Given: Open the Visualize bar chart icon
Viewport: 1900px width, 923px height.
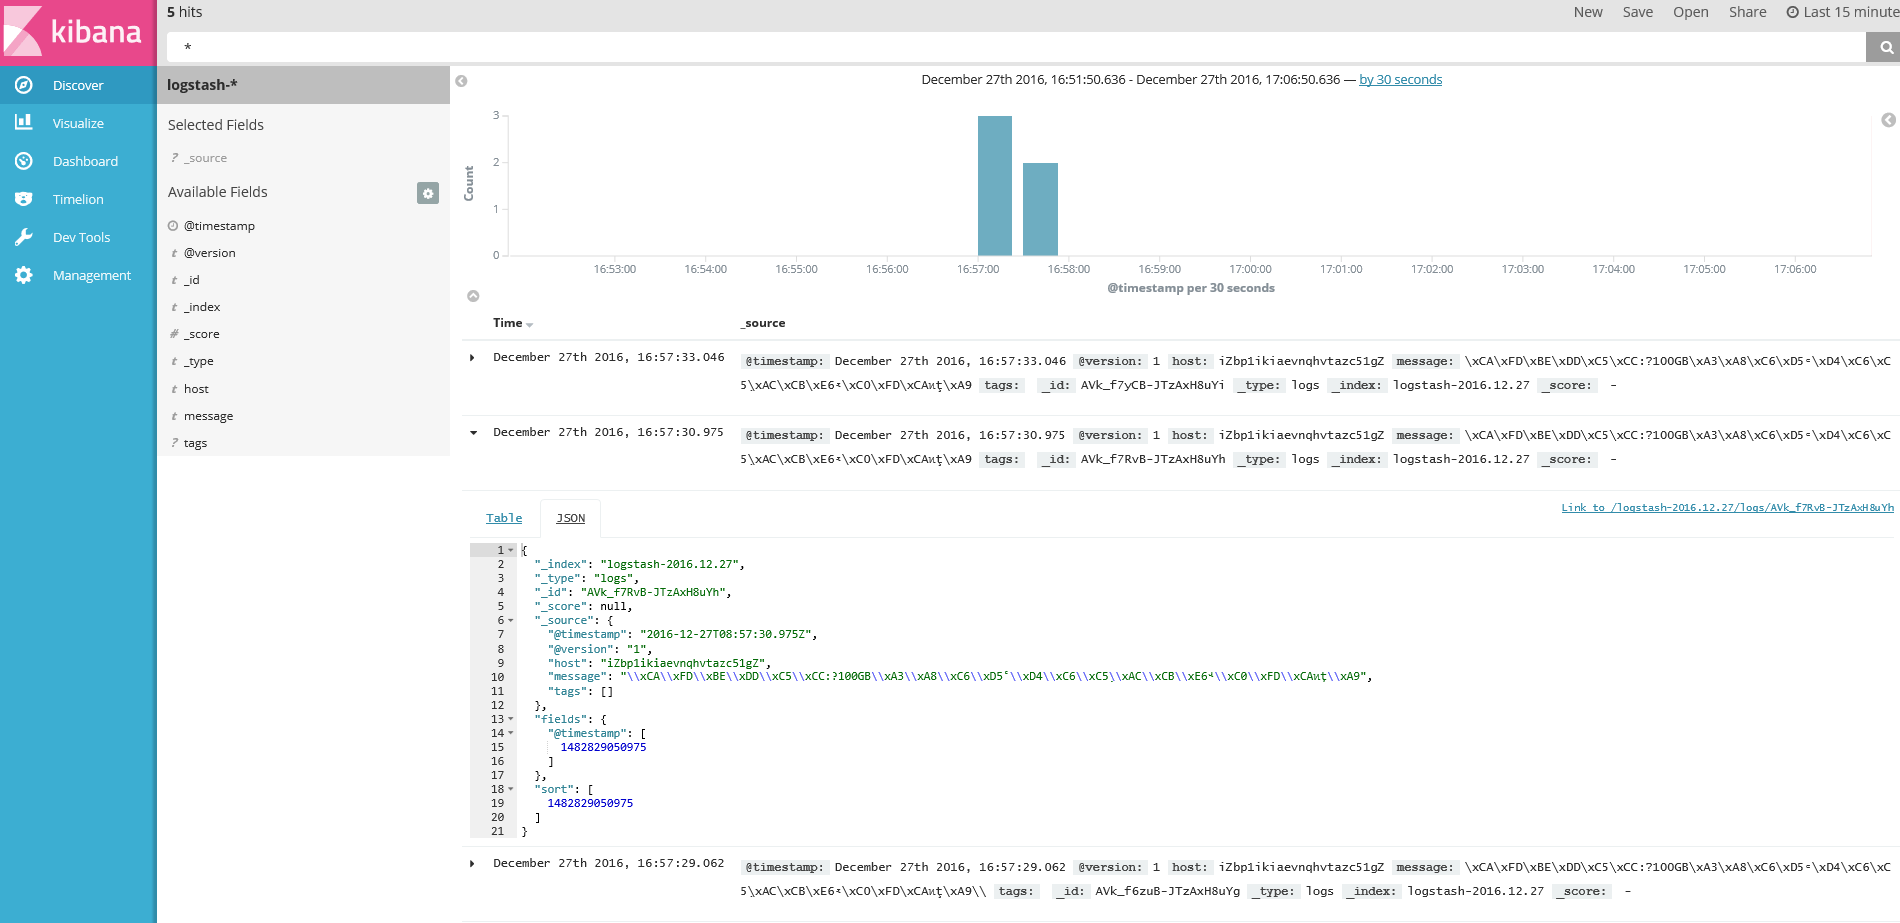Looking at the screenshot, I should pyautogui.click(x=24, y=122).
